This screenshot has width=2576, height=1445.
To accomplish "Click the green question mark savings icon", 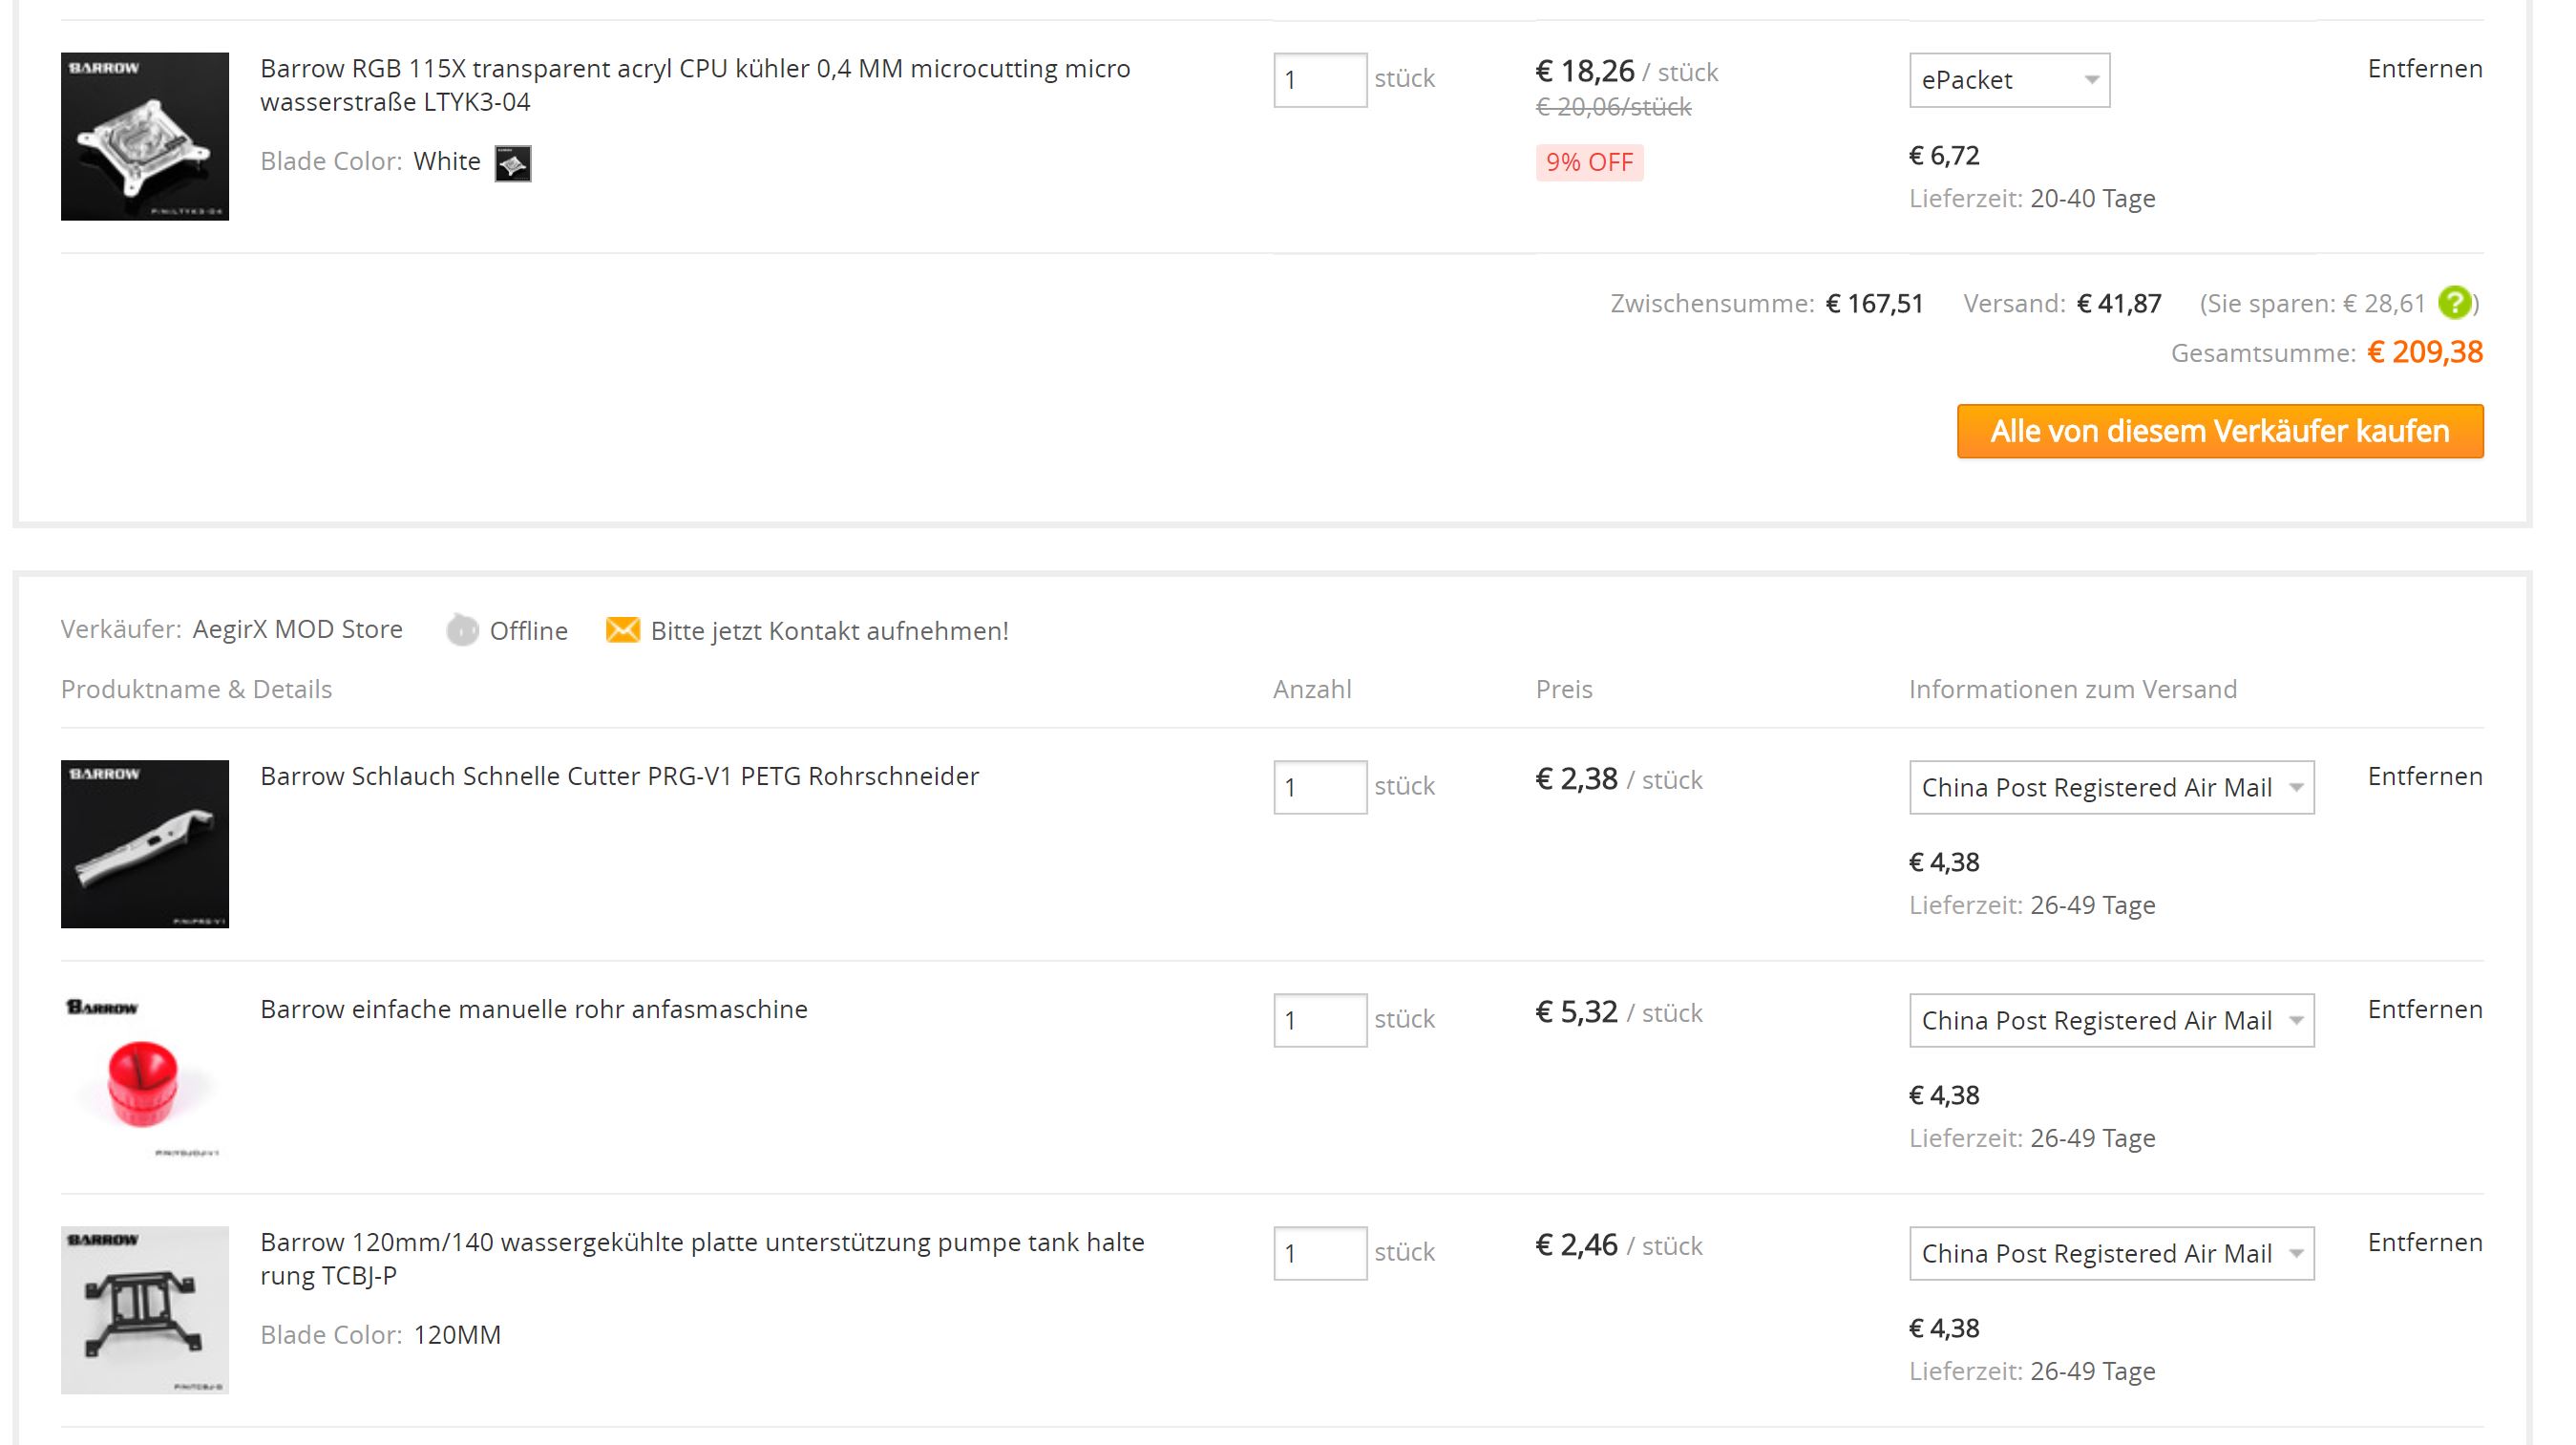I will click(x=2454, y=302).
